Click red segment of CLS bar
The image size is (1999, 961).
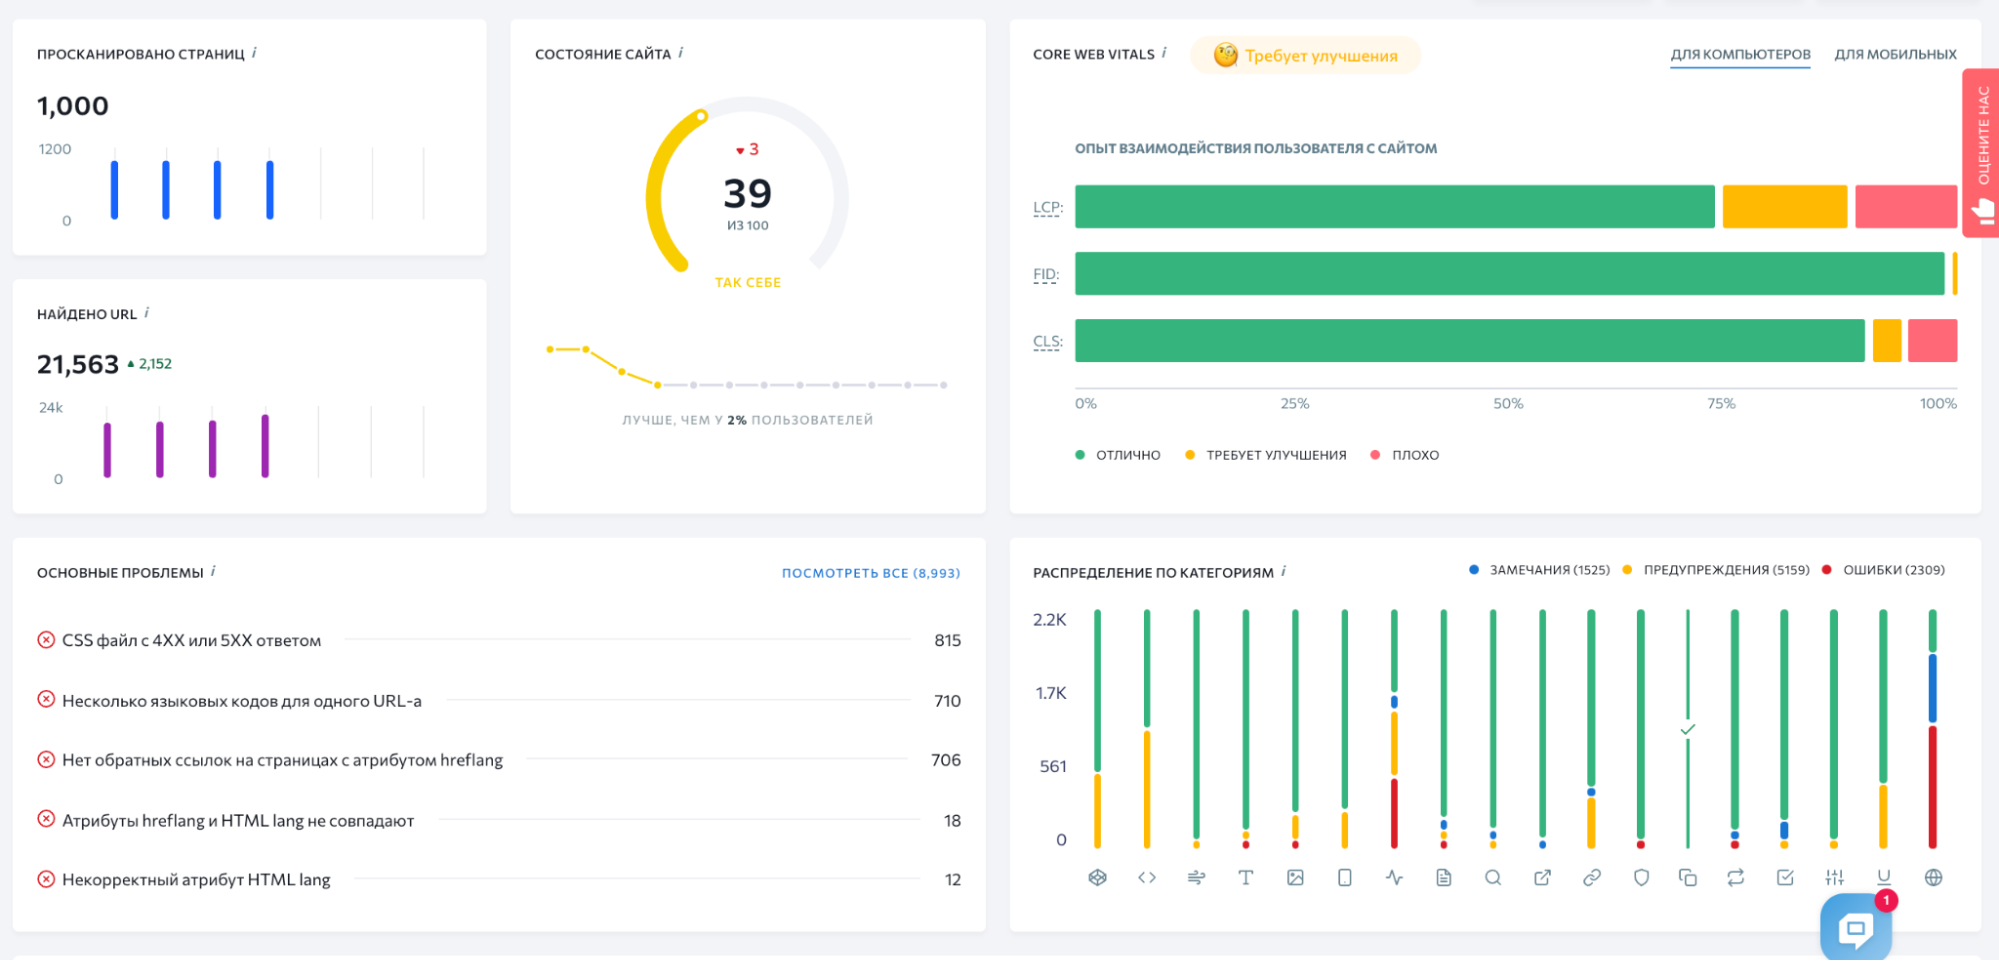coord(1932,340)
